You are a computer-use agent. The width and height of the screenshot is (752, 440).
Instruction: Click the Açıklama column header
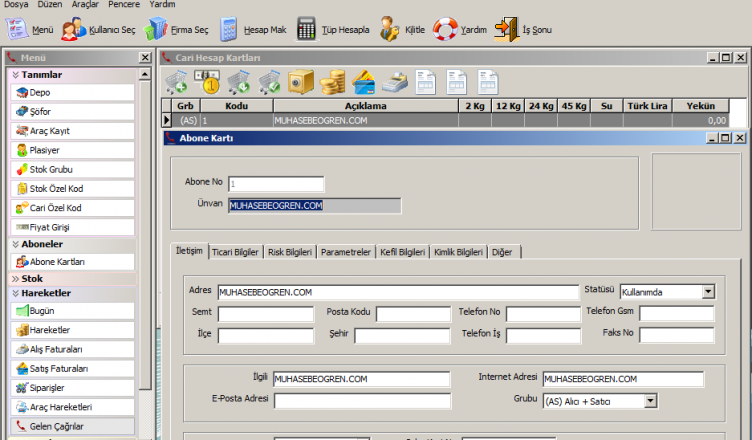pos(365,106)
